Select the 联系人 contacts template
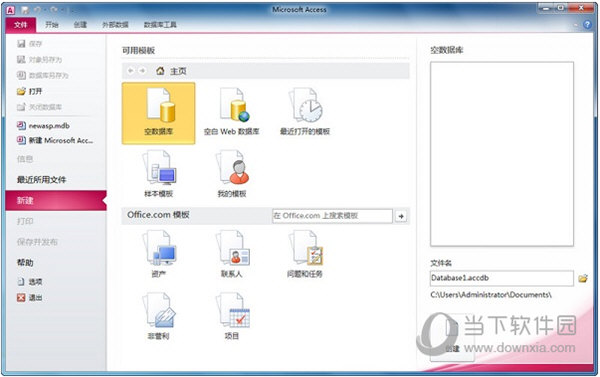The image size is (600, 377). coord(232,254)
